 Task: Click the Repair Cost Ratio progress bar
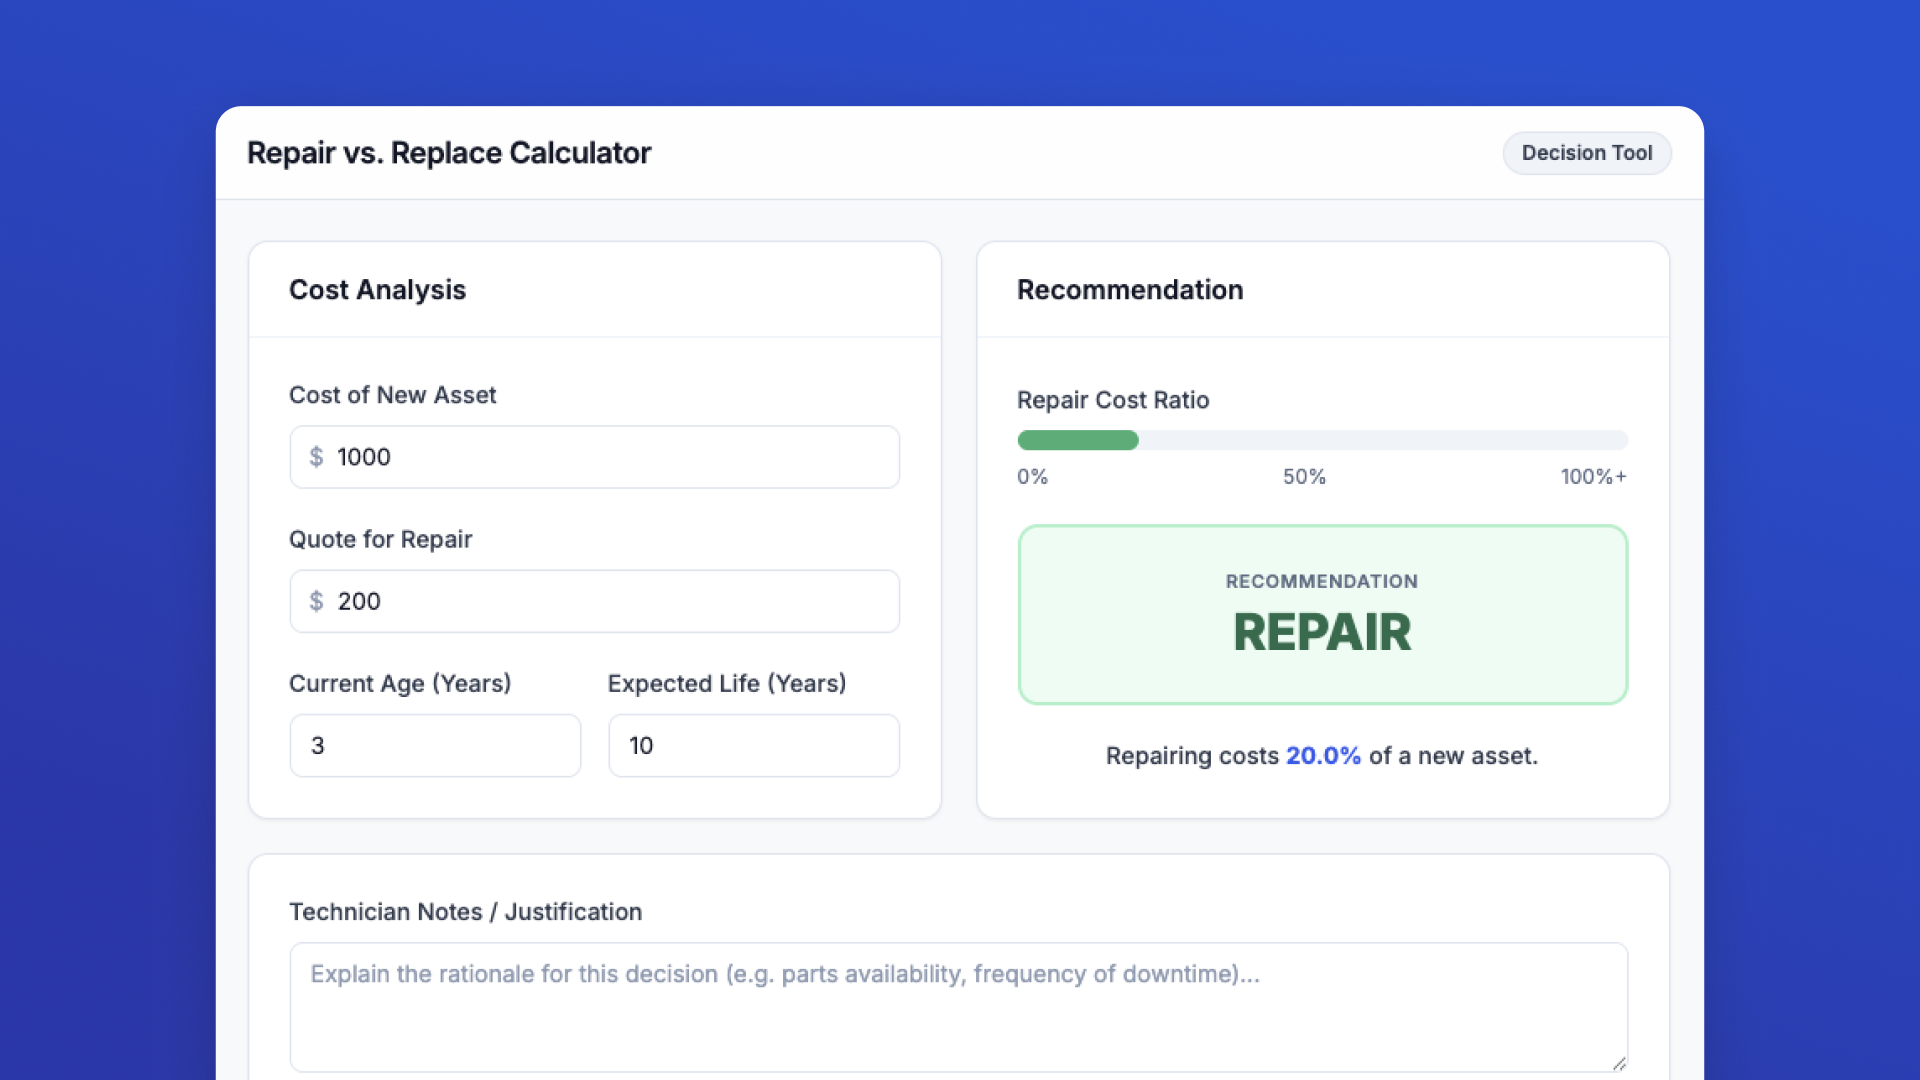(1322, 440)
